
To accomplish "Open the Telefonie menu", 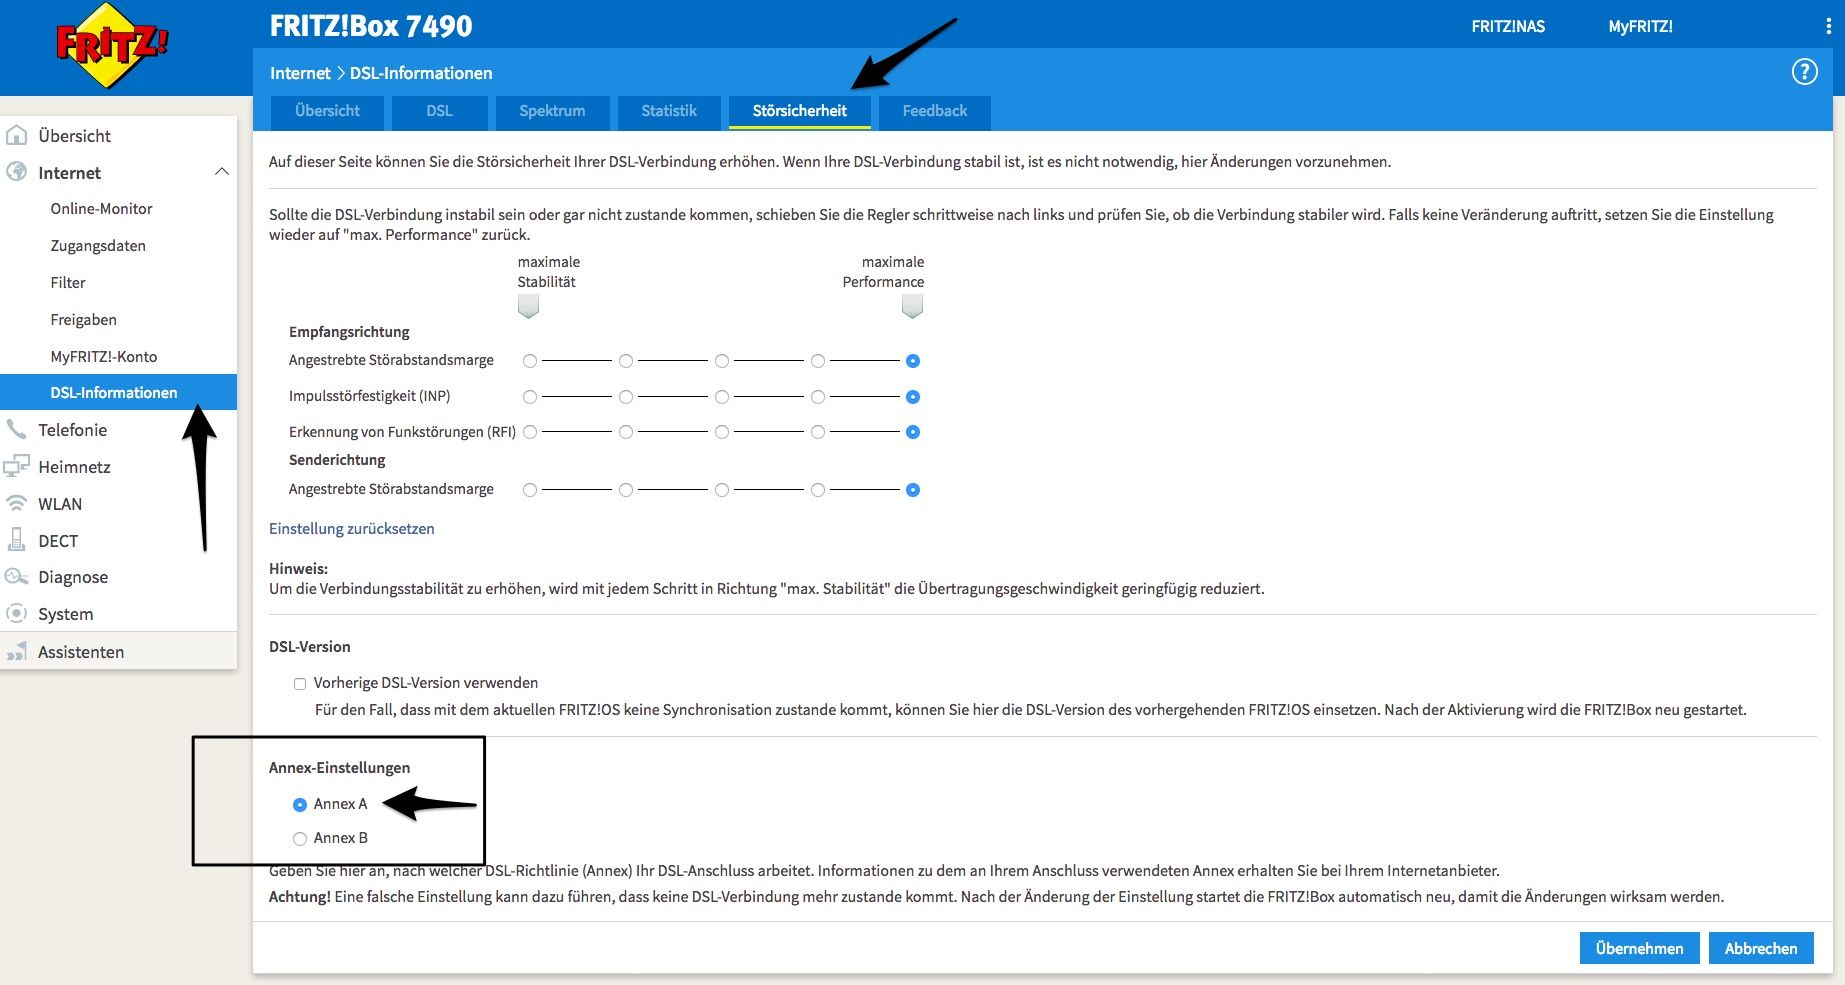I will click(x=72, y=430).
